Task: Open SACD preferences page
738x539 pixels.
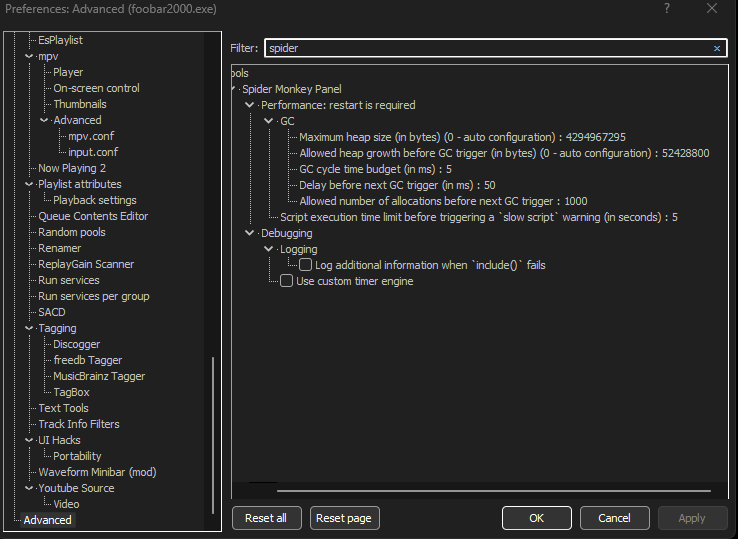Action: [52, 313]
